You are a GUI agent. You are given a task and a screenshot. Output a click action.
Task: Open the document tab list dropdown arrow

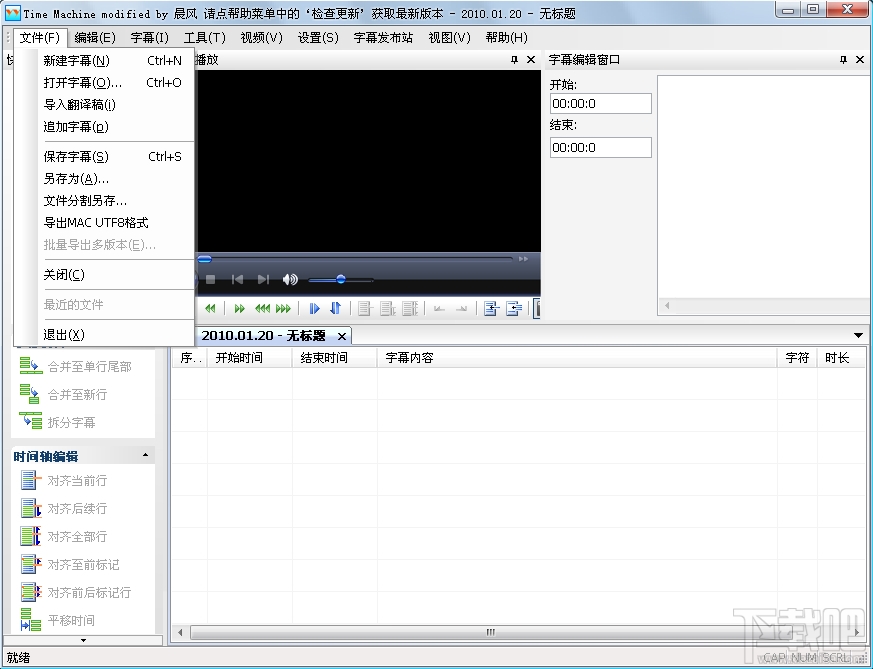coord(859,335)
